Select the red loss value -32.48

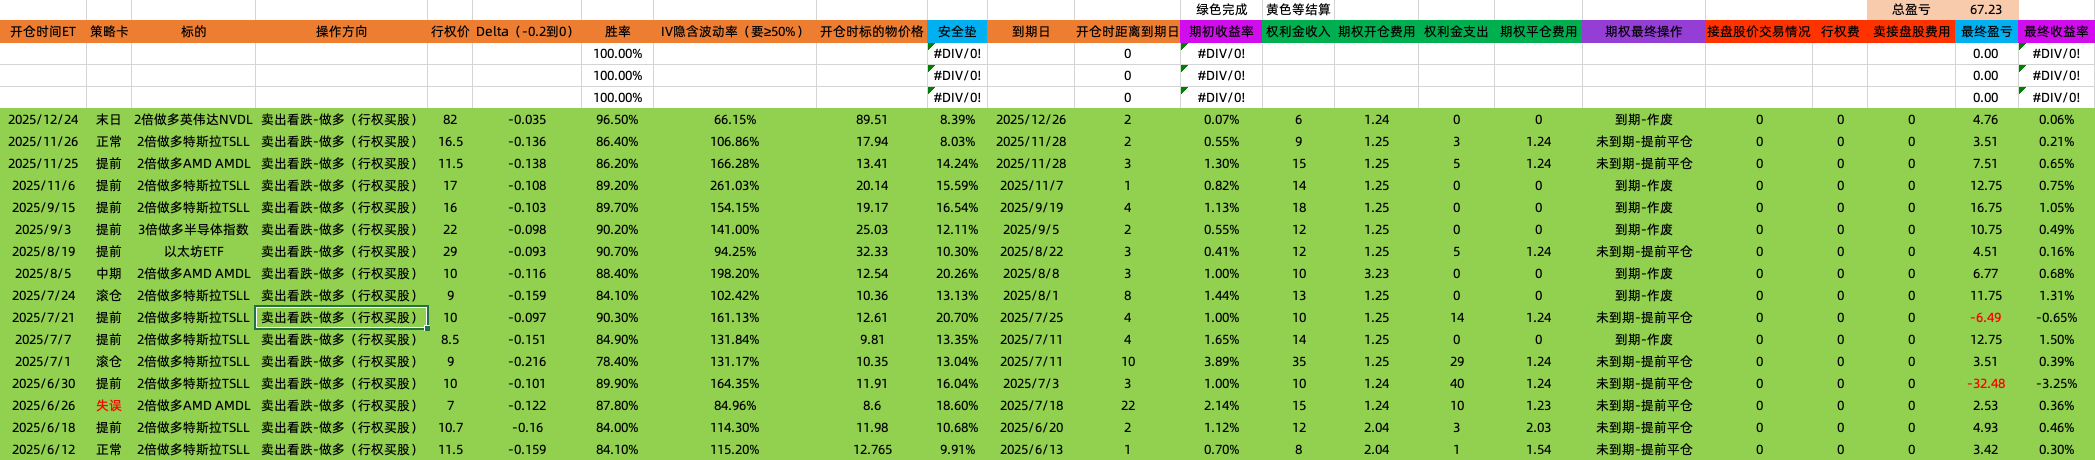point(1986,384)
